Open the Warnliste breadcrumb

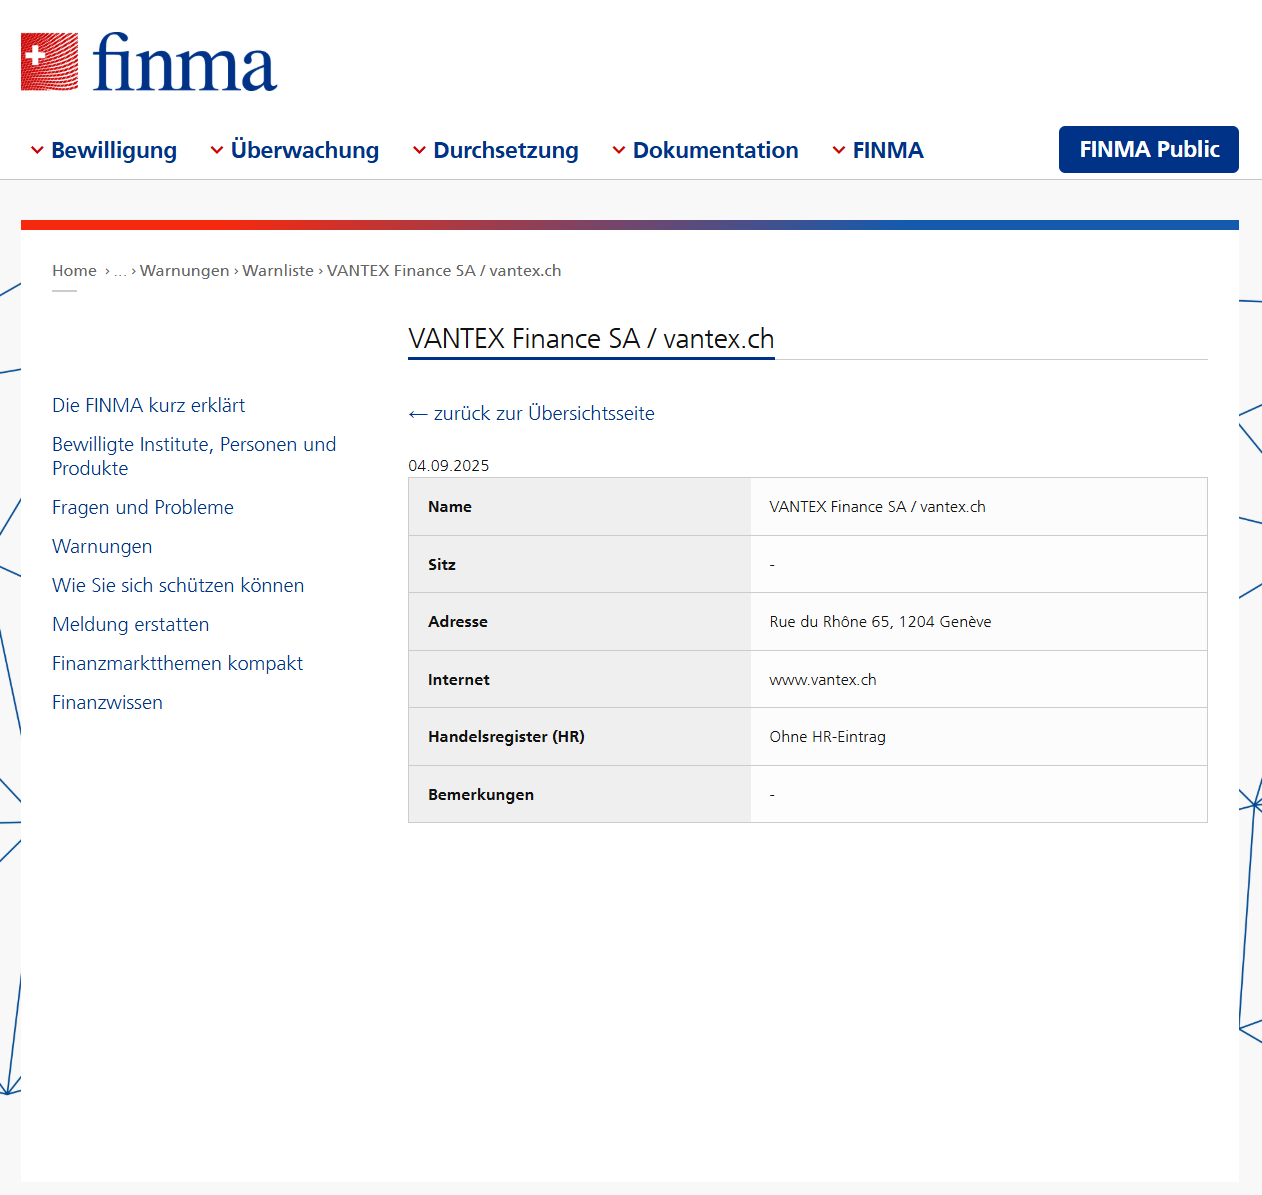coord(278,271)
